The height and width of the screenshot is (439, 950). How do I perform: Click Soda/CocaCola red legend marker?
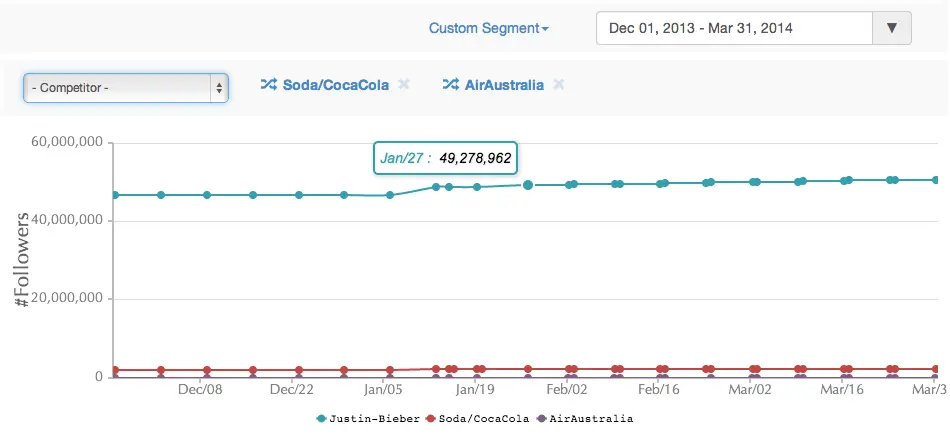click(x=430, y=418)
